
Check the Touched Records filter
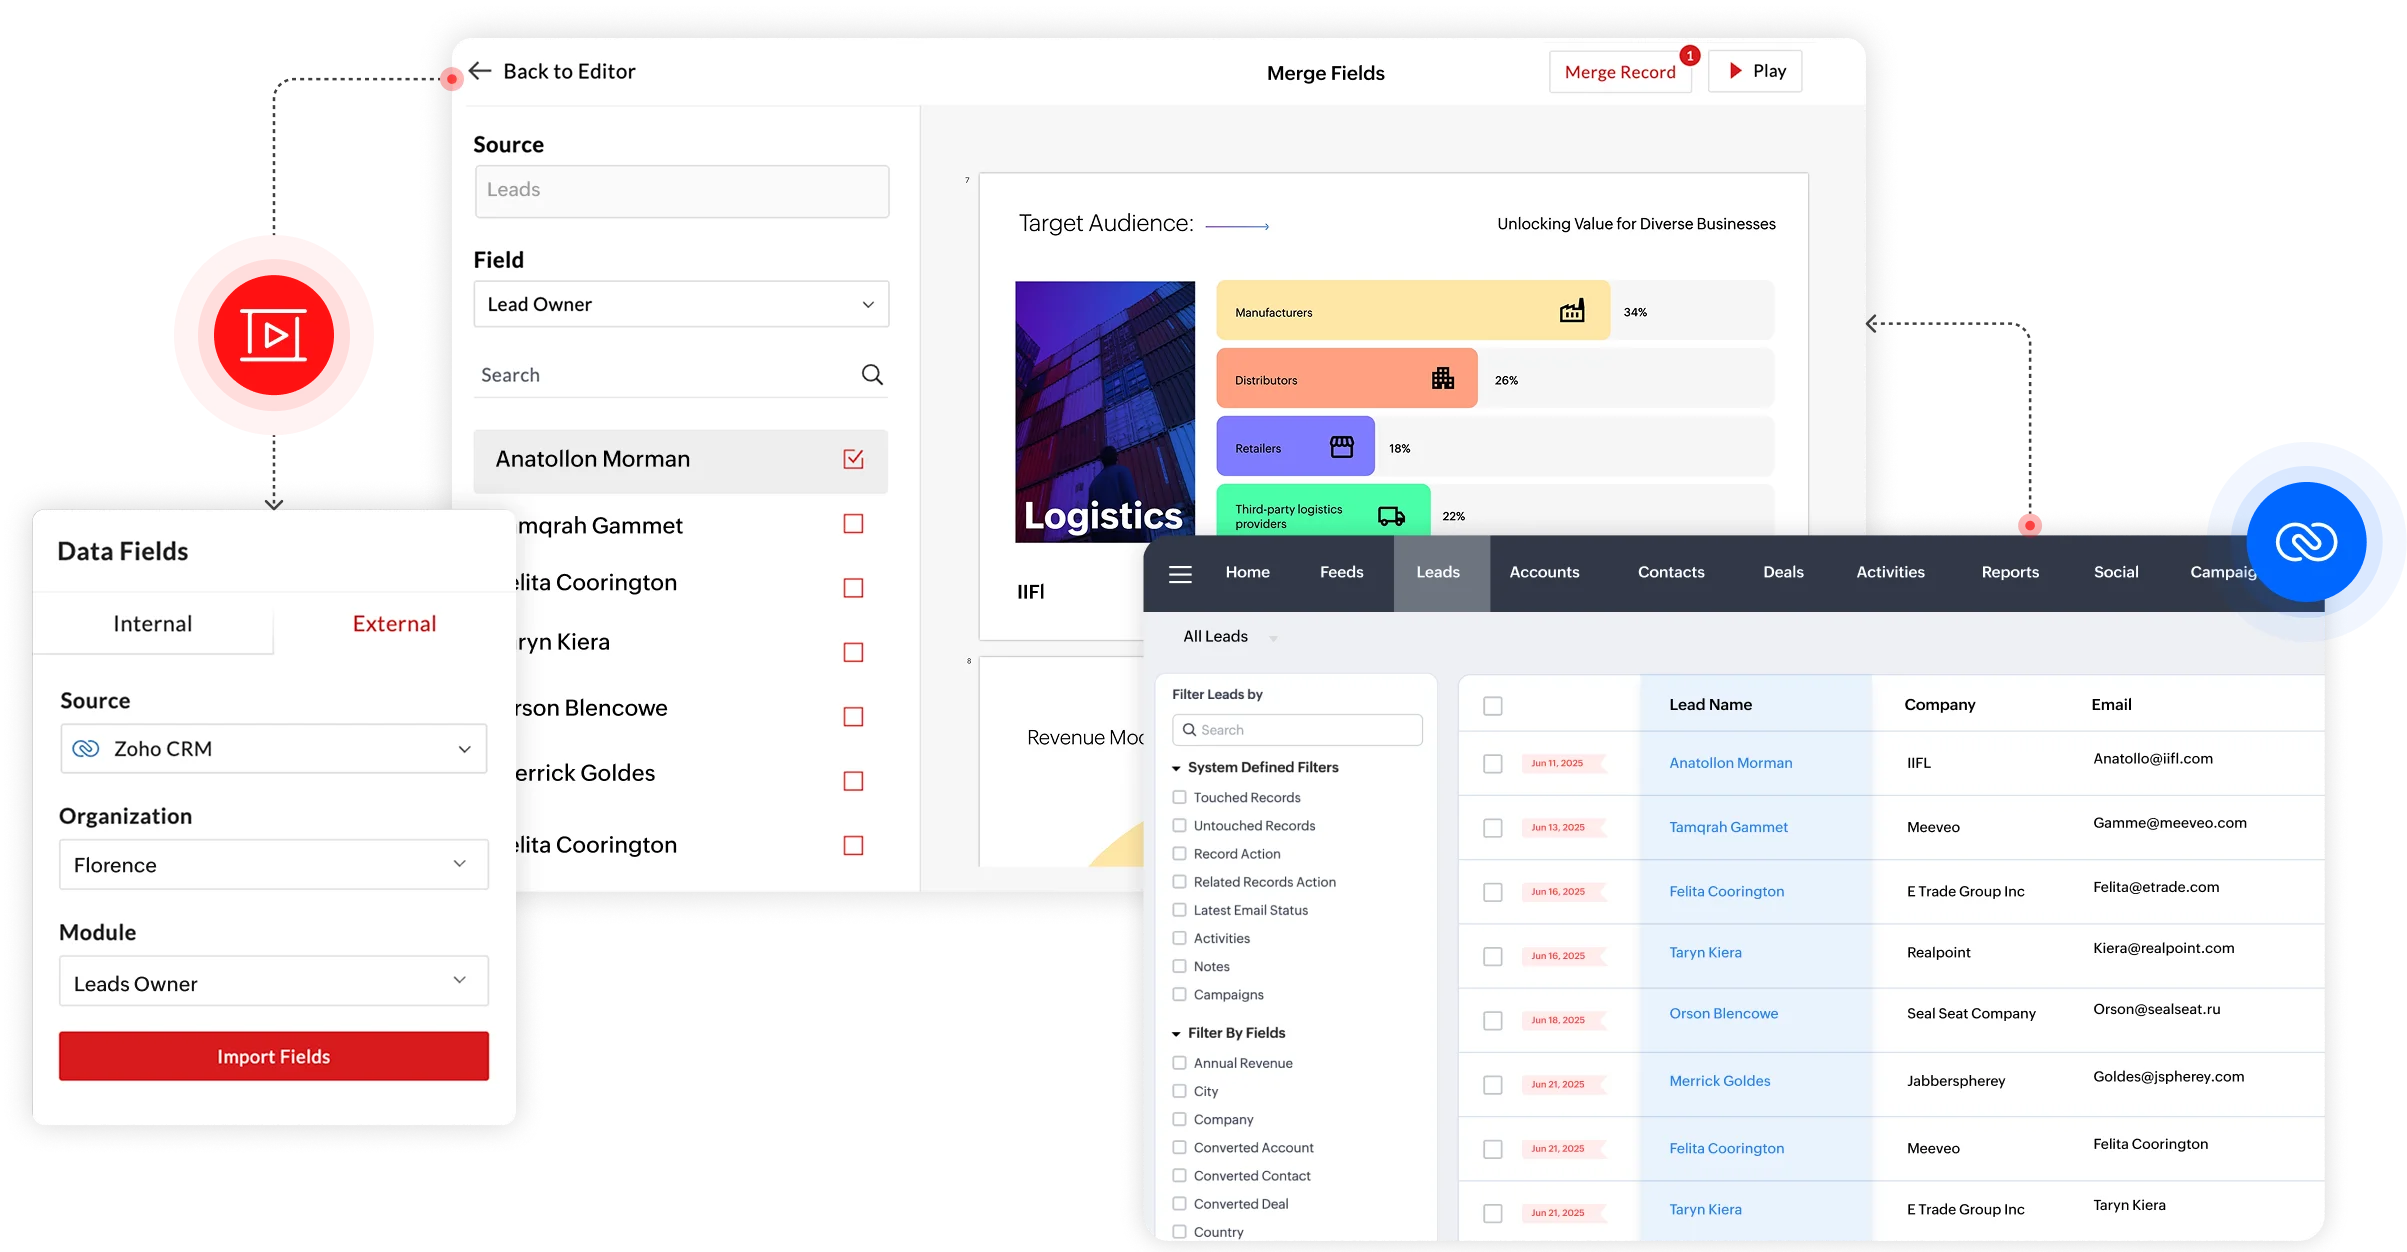tap(1178, 797)
